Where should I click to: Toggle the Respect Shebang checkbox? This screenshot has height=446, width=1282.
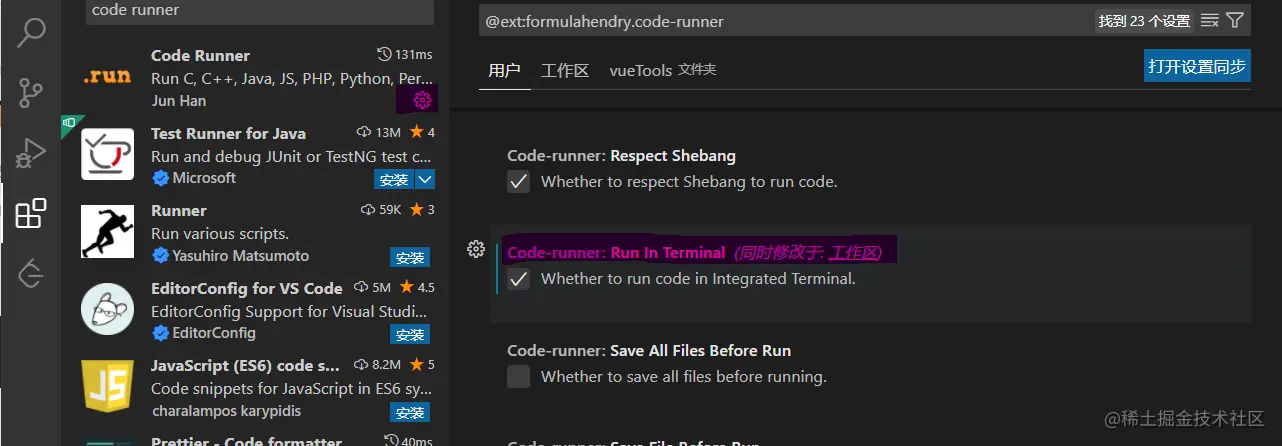click(518, 181)
